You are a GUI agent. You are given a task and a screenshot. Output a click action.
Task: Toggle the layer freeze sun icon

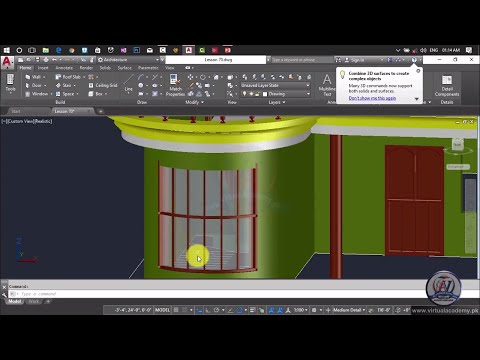[251, 94]
